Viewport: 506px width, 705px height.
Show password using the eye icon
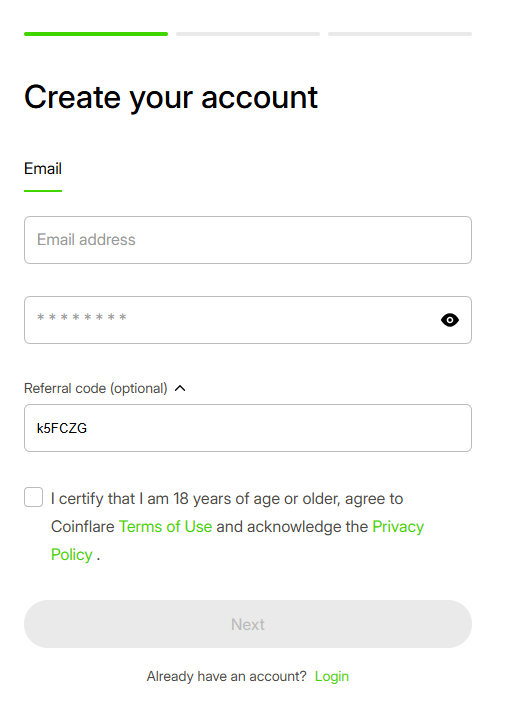(x=449, y=320)
